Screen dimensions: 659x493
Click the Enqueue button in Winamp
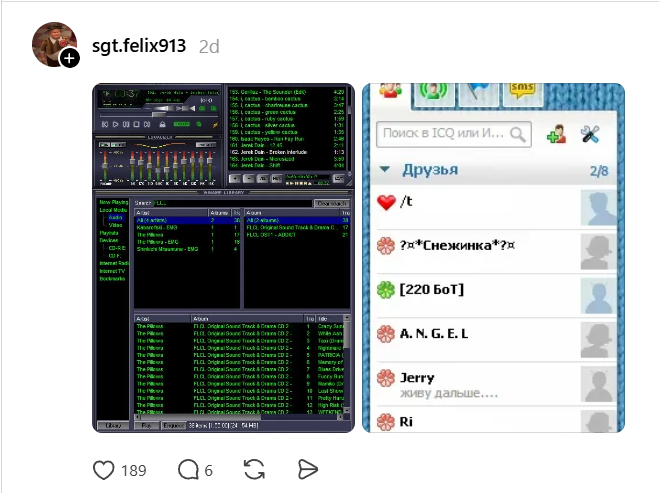click(x=174, y=426)
